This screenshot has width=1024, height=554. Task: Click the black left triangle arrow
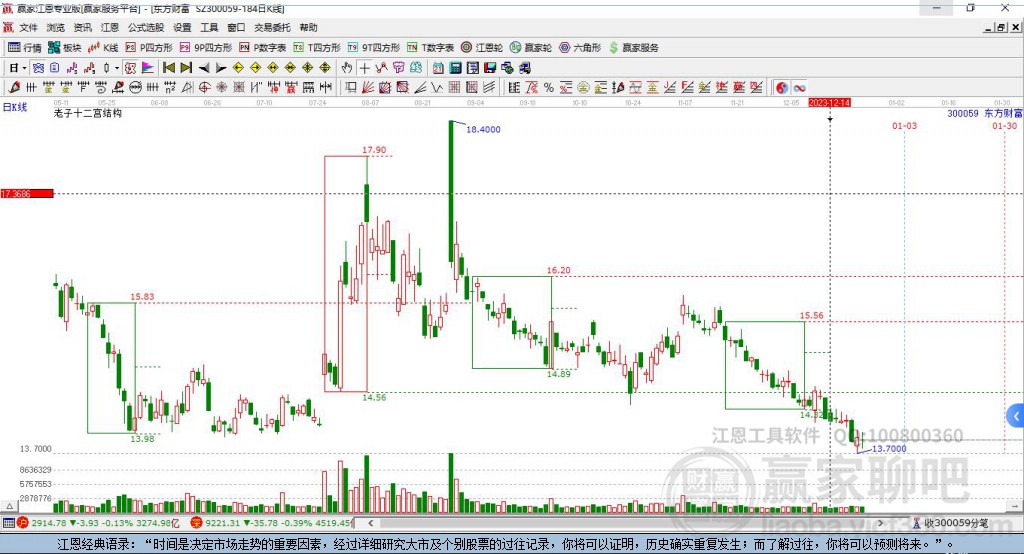(x=203, y=68)
